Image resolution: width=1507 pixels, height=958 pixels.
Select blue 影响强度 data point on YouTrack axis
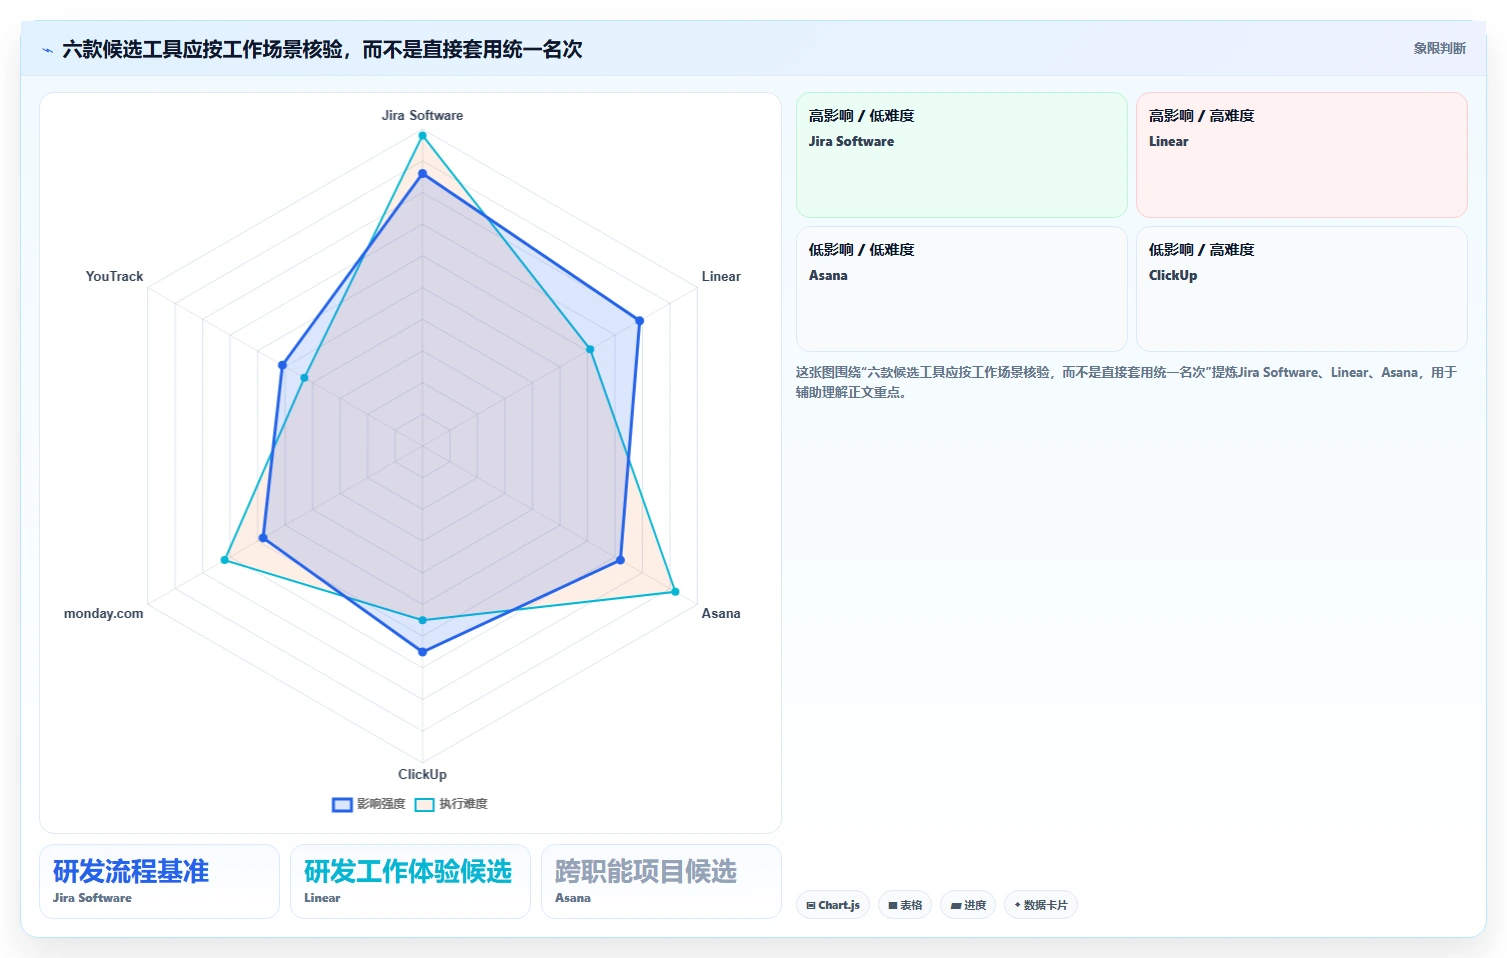pyautogui.click(x=282, y=365)
